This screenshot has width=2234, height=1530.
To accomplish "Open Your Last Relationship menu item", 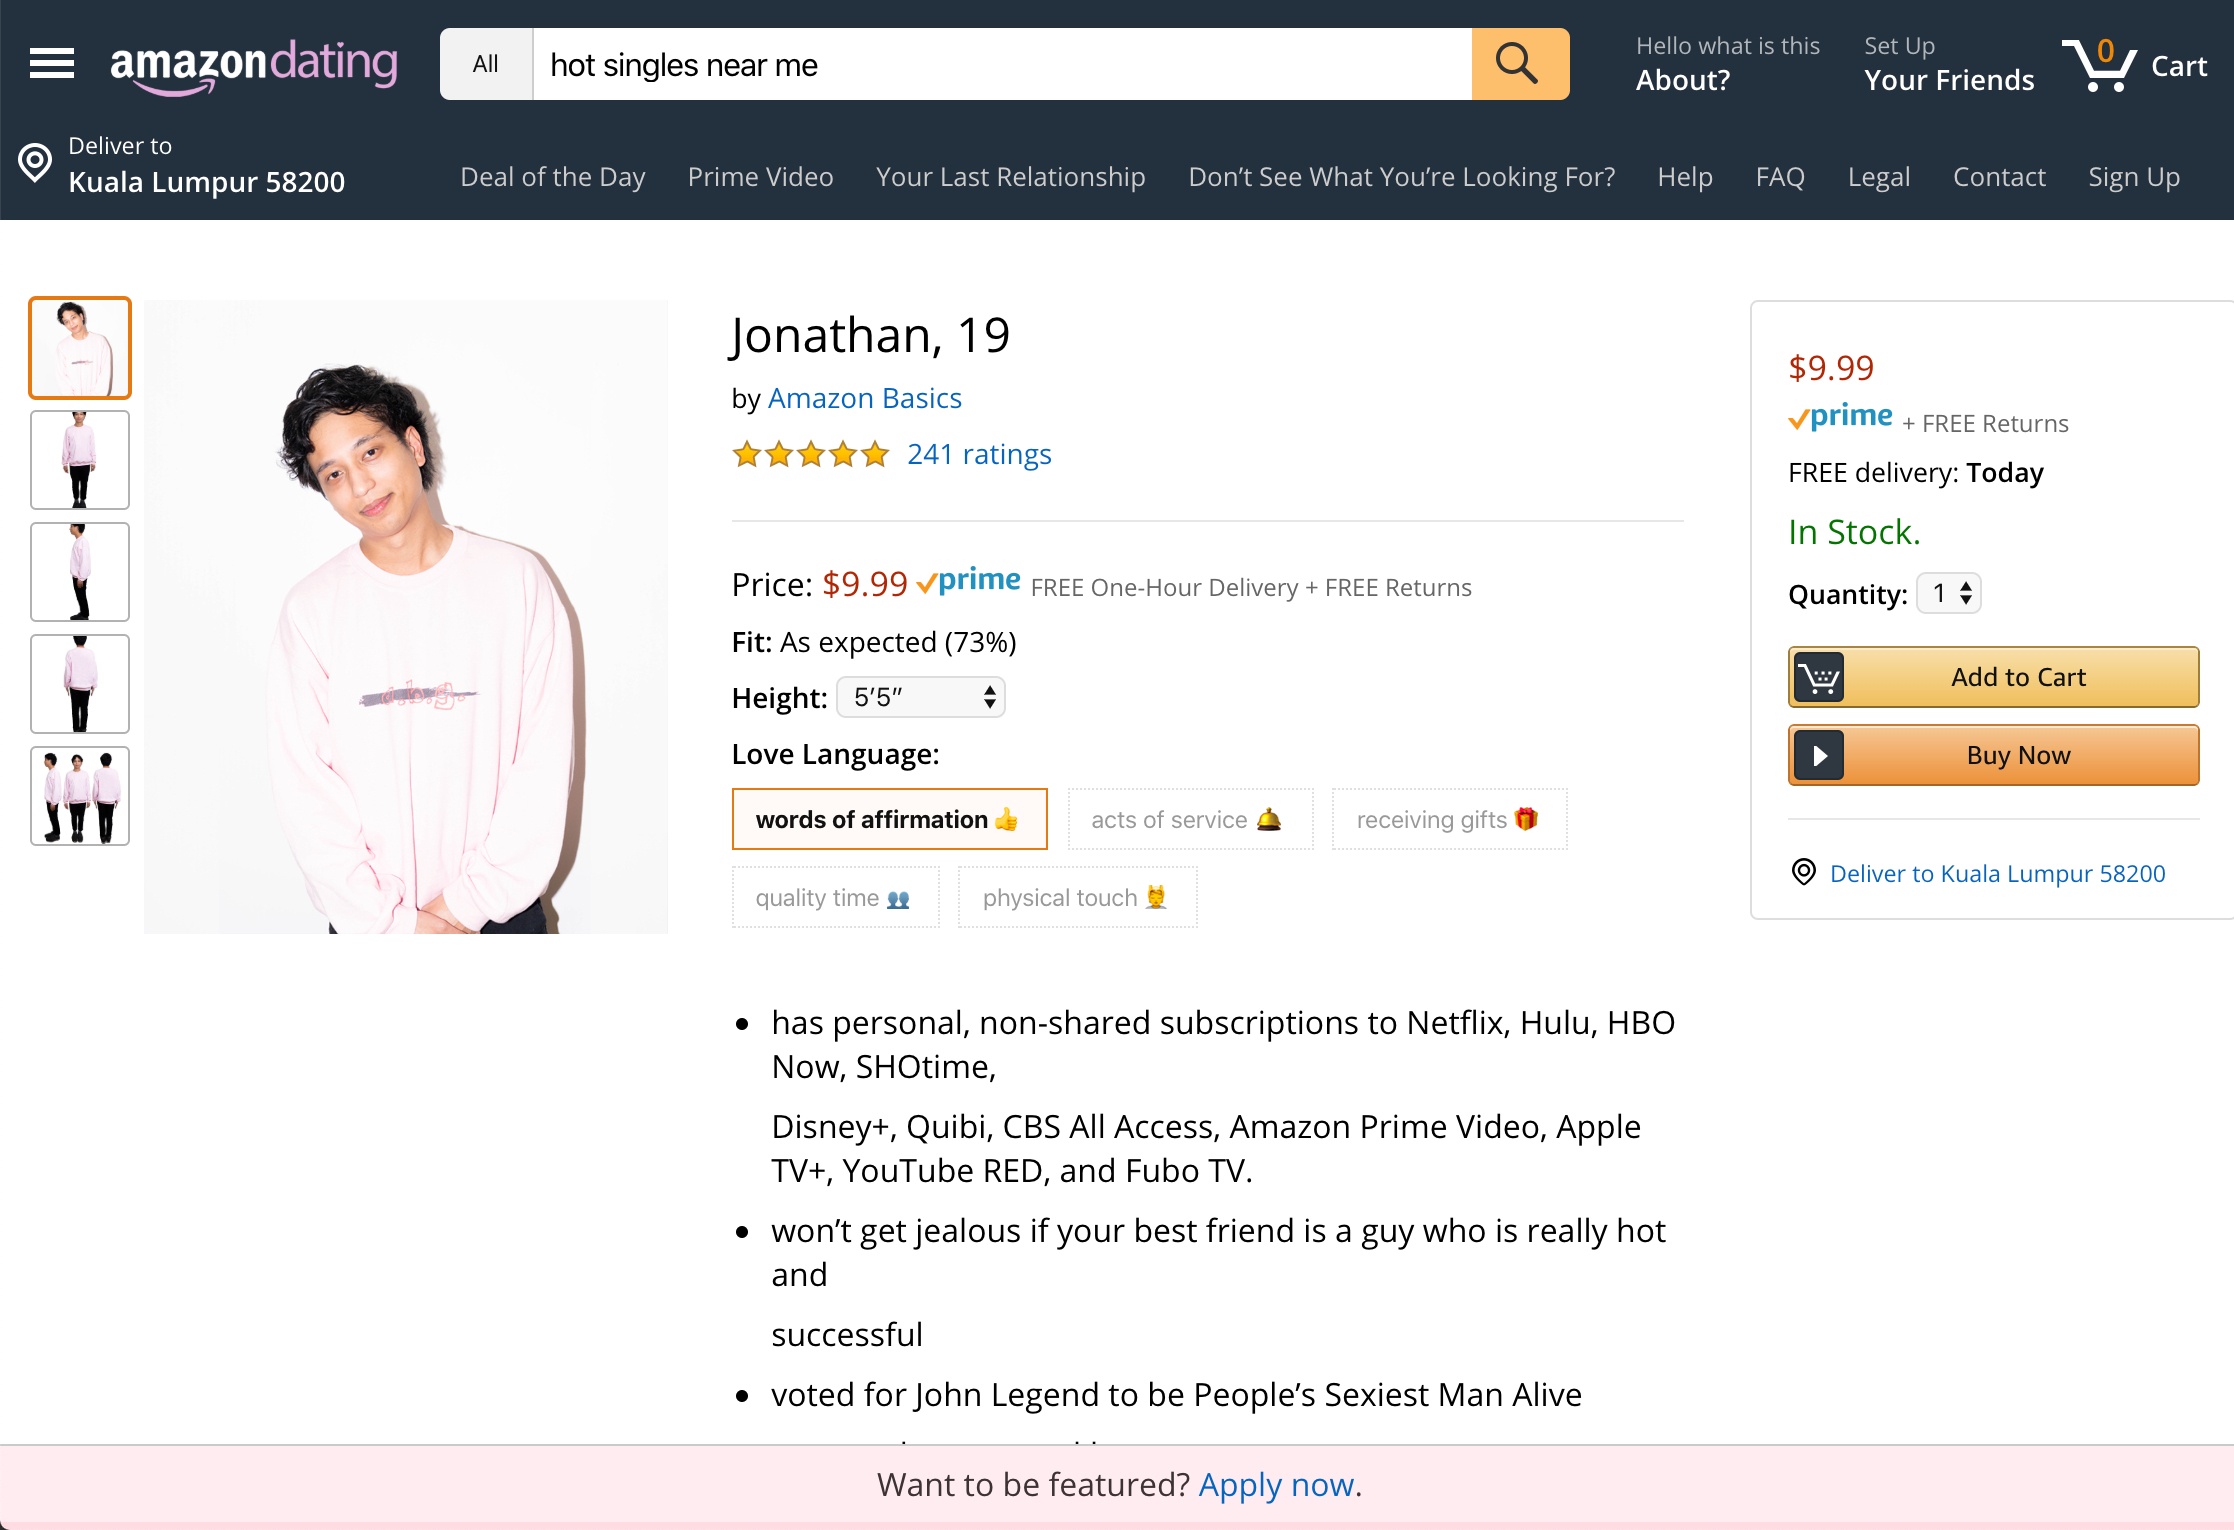I will 1010,177.
